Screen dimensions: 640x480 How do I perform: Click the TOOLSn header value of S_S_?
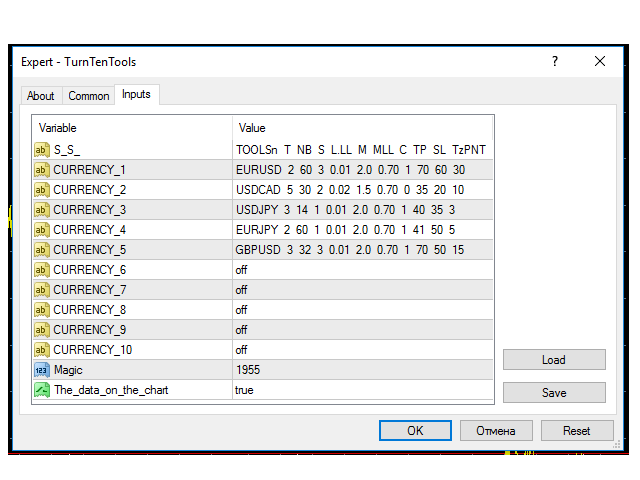(361, 150)
